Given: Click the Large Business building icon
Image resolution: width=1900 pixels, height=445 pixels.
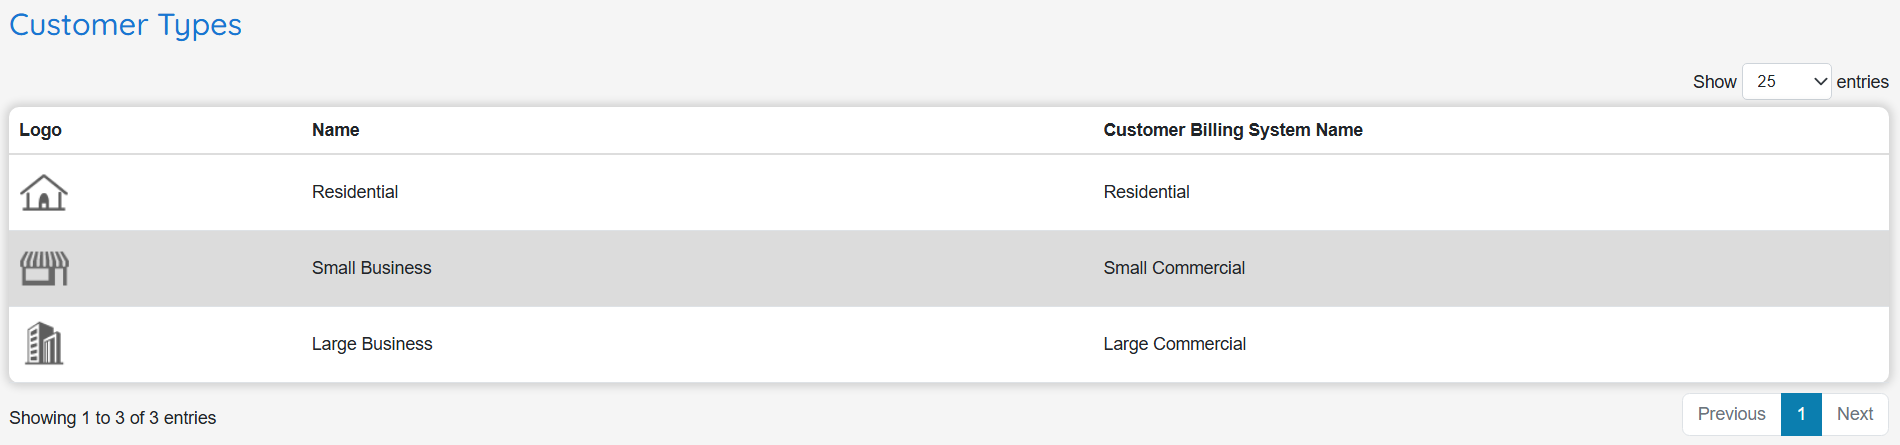Looking at the screenshot, I should click(44, 344).
